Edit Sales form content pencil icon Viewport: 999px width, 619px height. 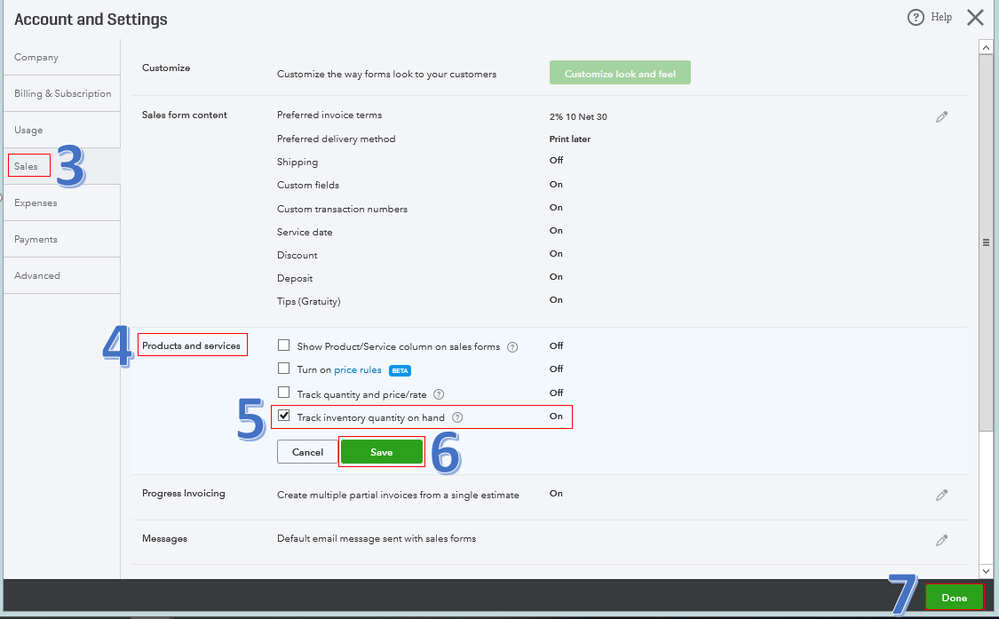click(942, 117)
